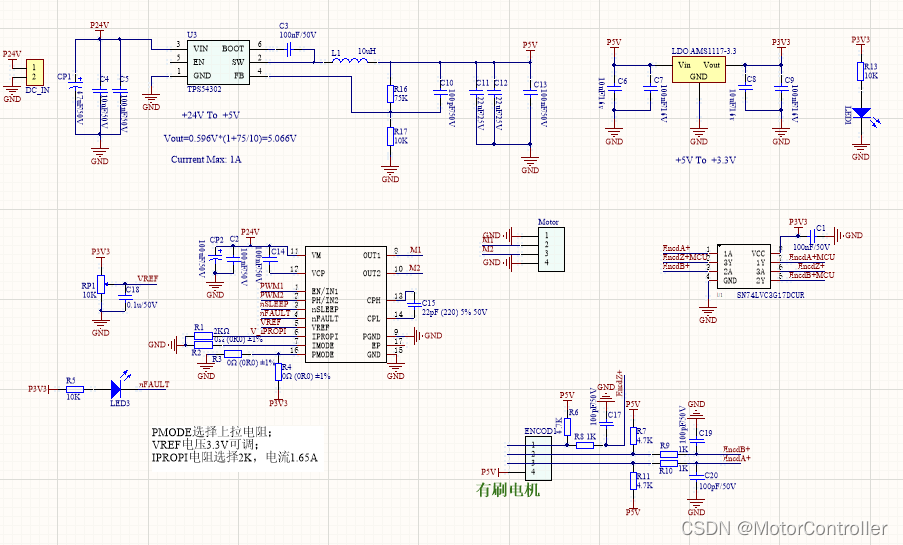Select resistor R5 10K
903x545 pixels.
coord(75,389)
